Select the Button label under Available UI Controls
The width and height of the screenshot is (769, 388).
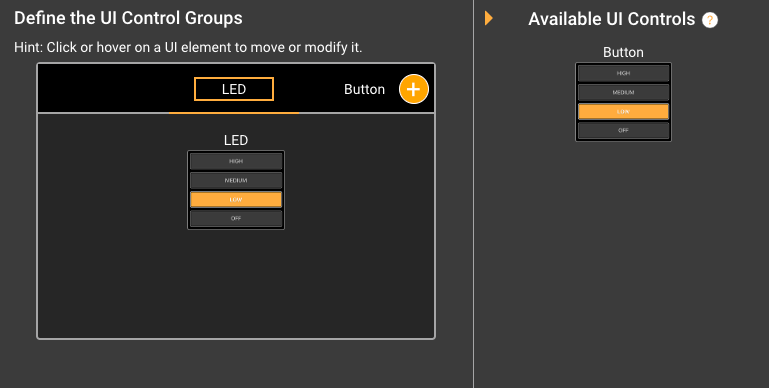point(623,52)
